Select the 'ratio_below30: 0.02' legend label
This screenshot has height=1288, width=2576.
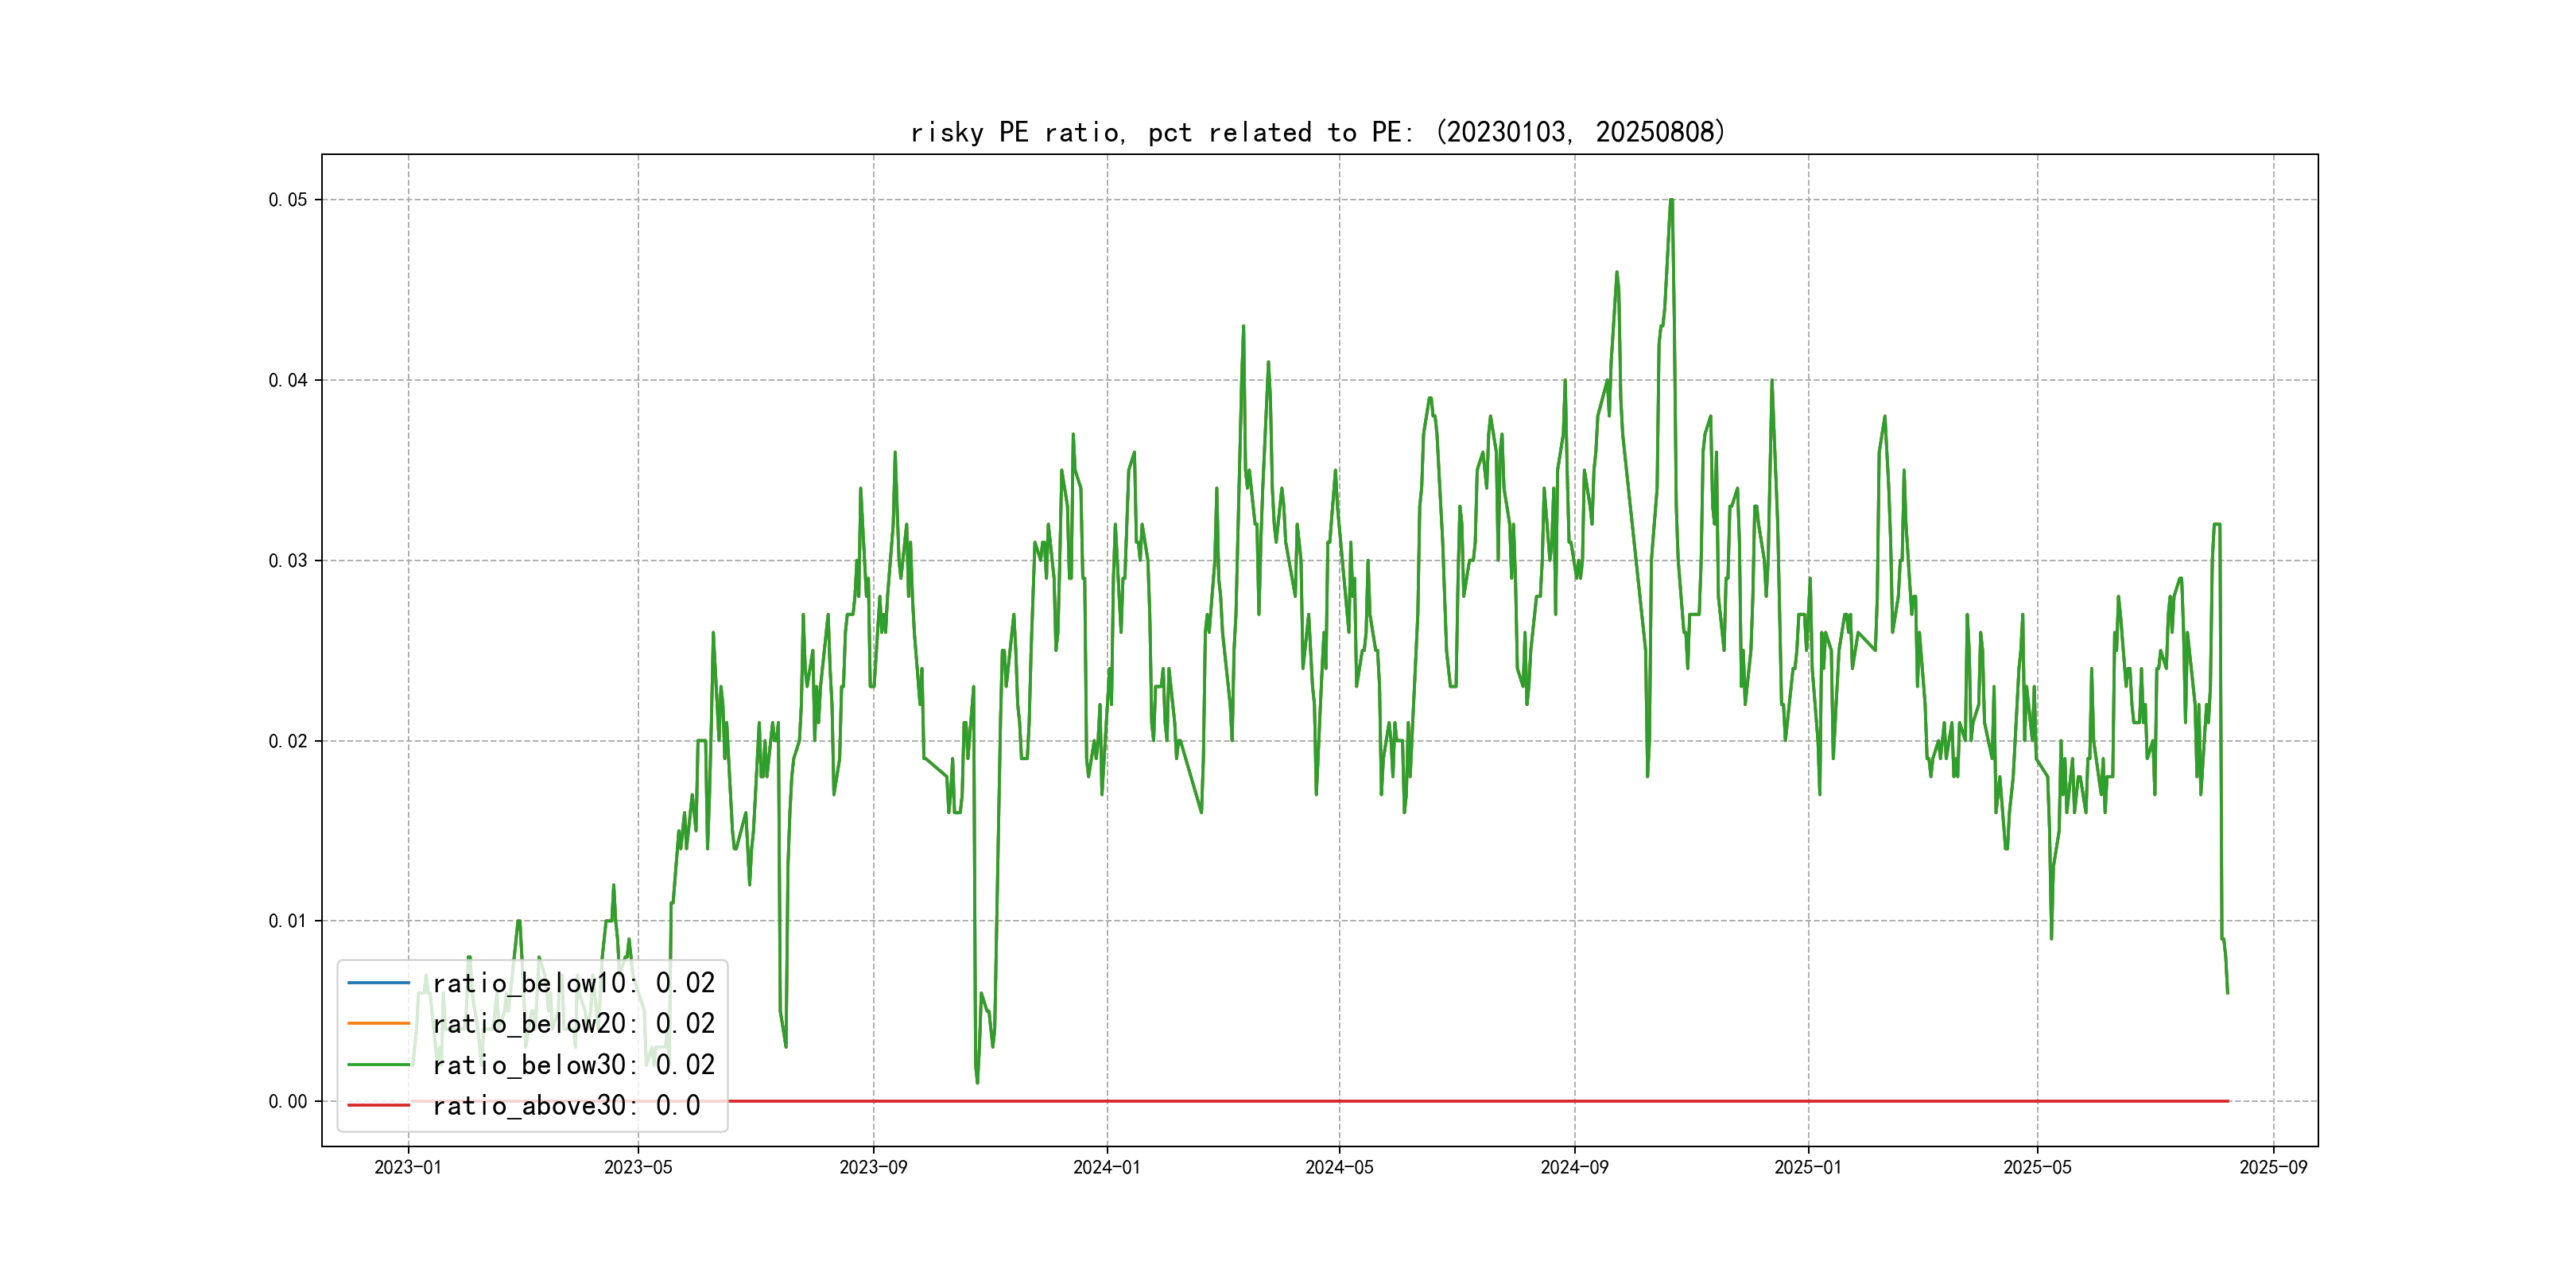(x=573, y=1065)
